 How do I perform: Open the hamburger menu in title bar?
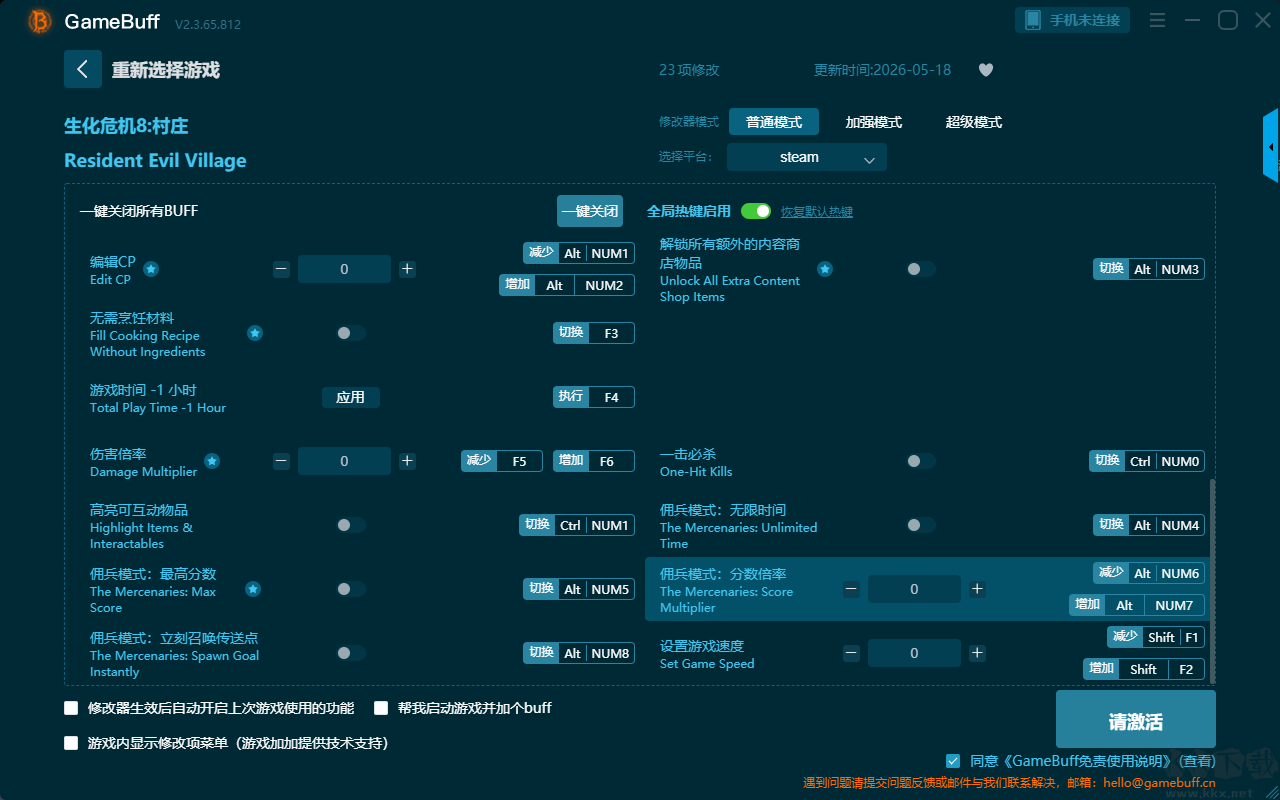1157,20
